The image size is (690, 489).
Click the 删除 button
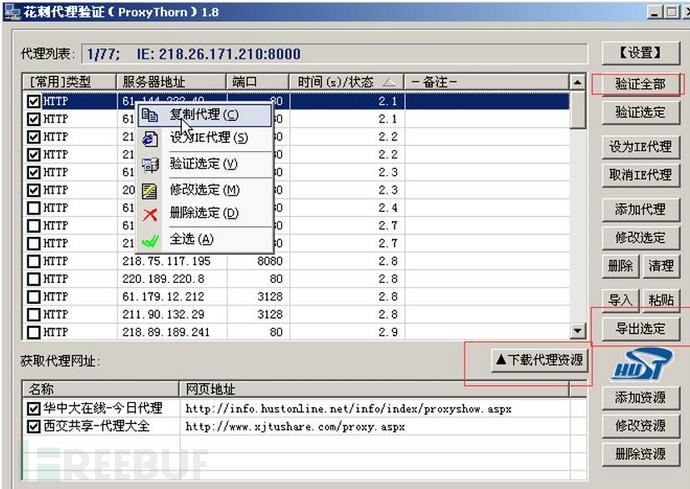[620, 266]
